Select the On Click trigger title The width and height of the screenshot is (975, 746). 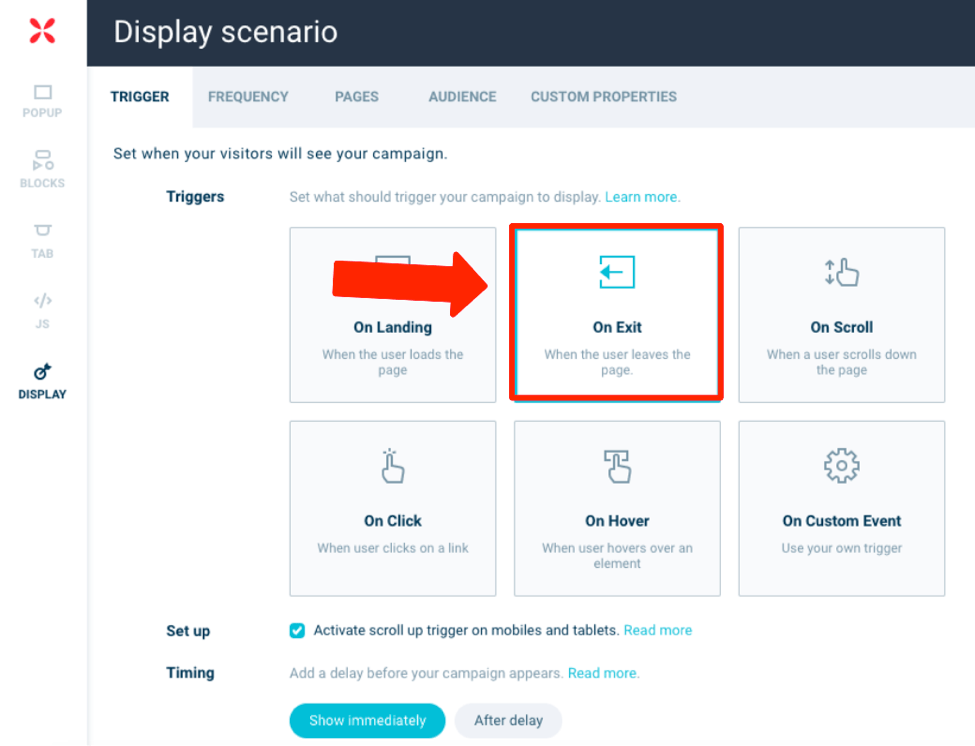tap(392, 521)
